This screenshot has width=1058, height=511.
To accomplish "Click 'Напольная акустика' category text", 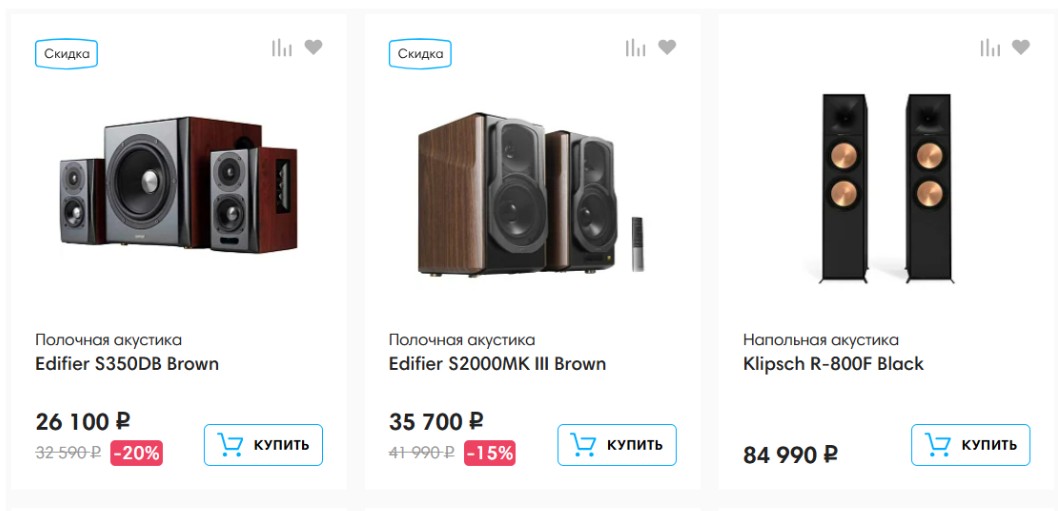I will coord(821,340).
